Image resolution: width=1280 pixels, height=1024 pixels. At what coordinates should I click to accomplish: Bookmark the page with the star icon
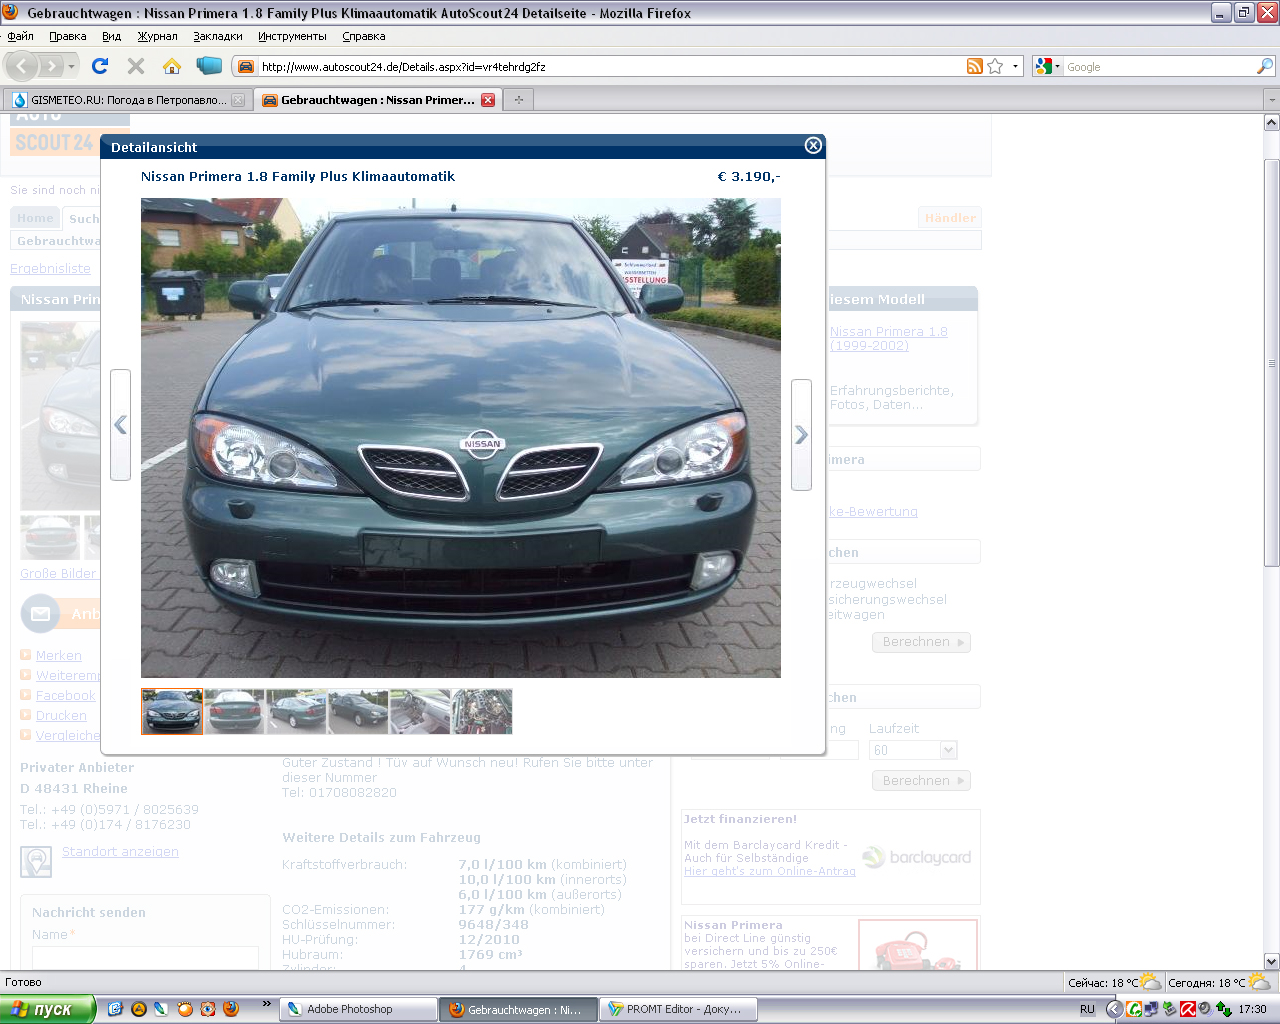(x=995, y=66)
